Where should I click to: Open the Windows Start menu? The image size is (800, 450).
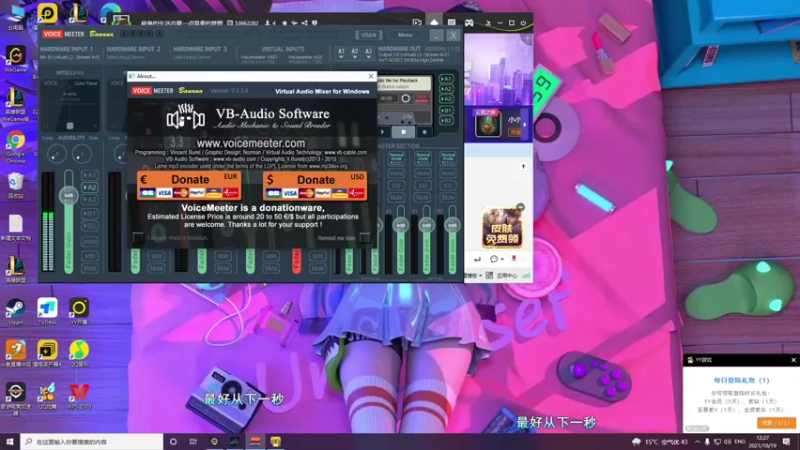[10, 441]
